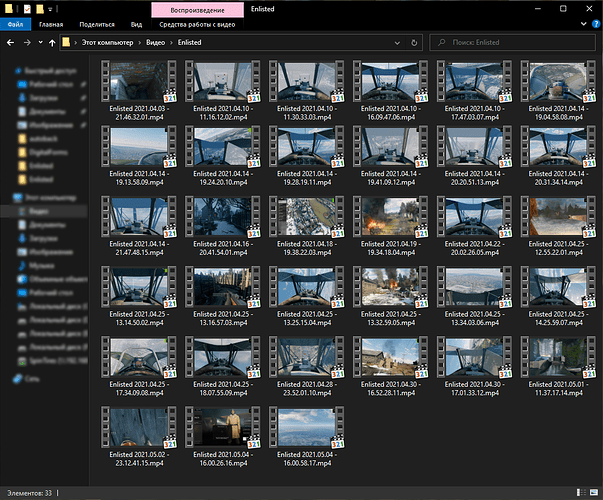Select video Enlisted 2021.04.14 - 20.20.51.13.mp4
The height and width of the screenshot is (500, 603).
pos(474,155)
